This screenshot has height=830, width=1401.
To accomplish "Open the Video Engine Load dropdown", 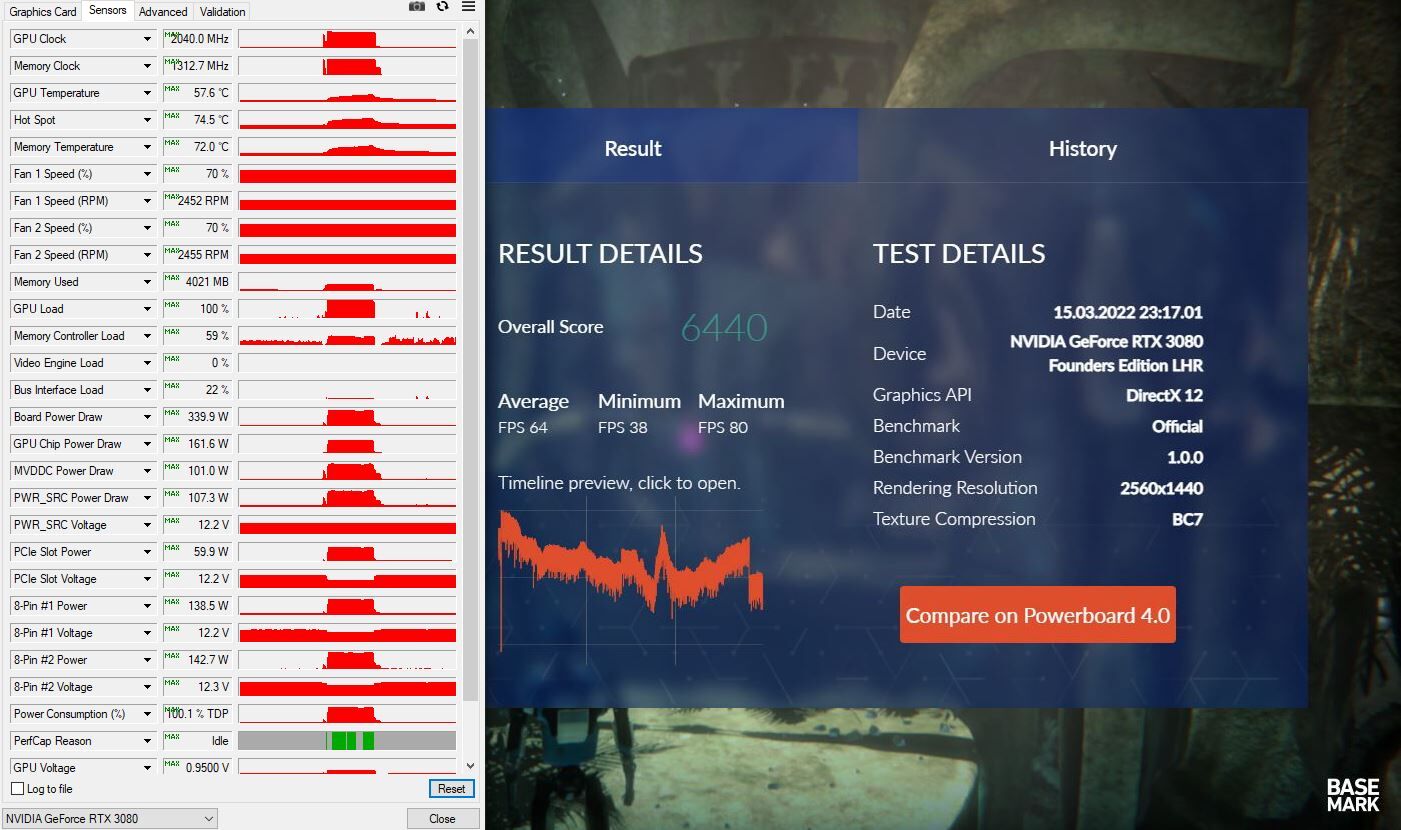I will [x=147, y=363].
